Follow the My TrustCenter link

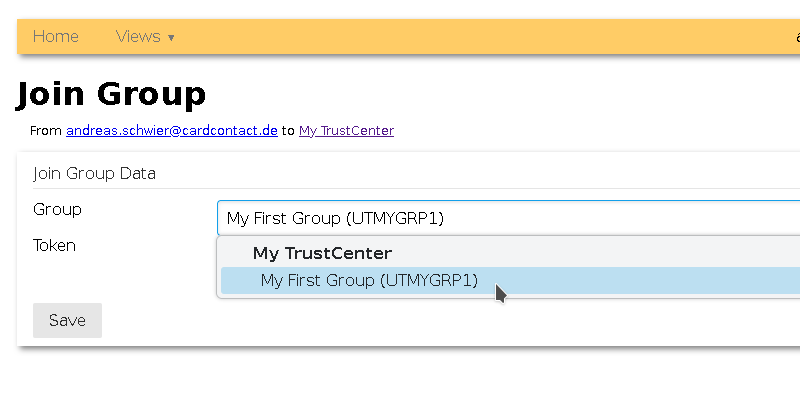pyautogui.click(x=346, y=131)
